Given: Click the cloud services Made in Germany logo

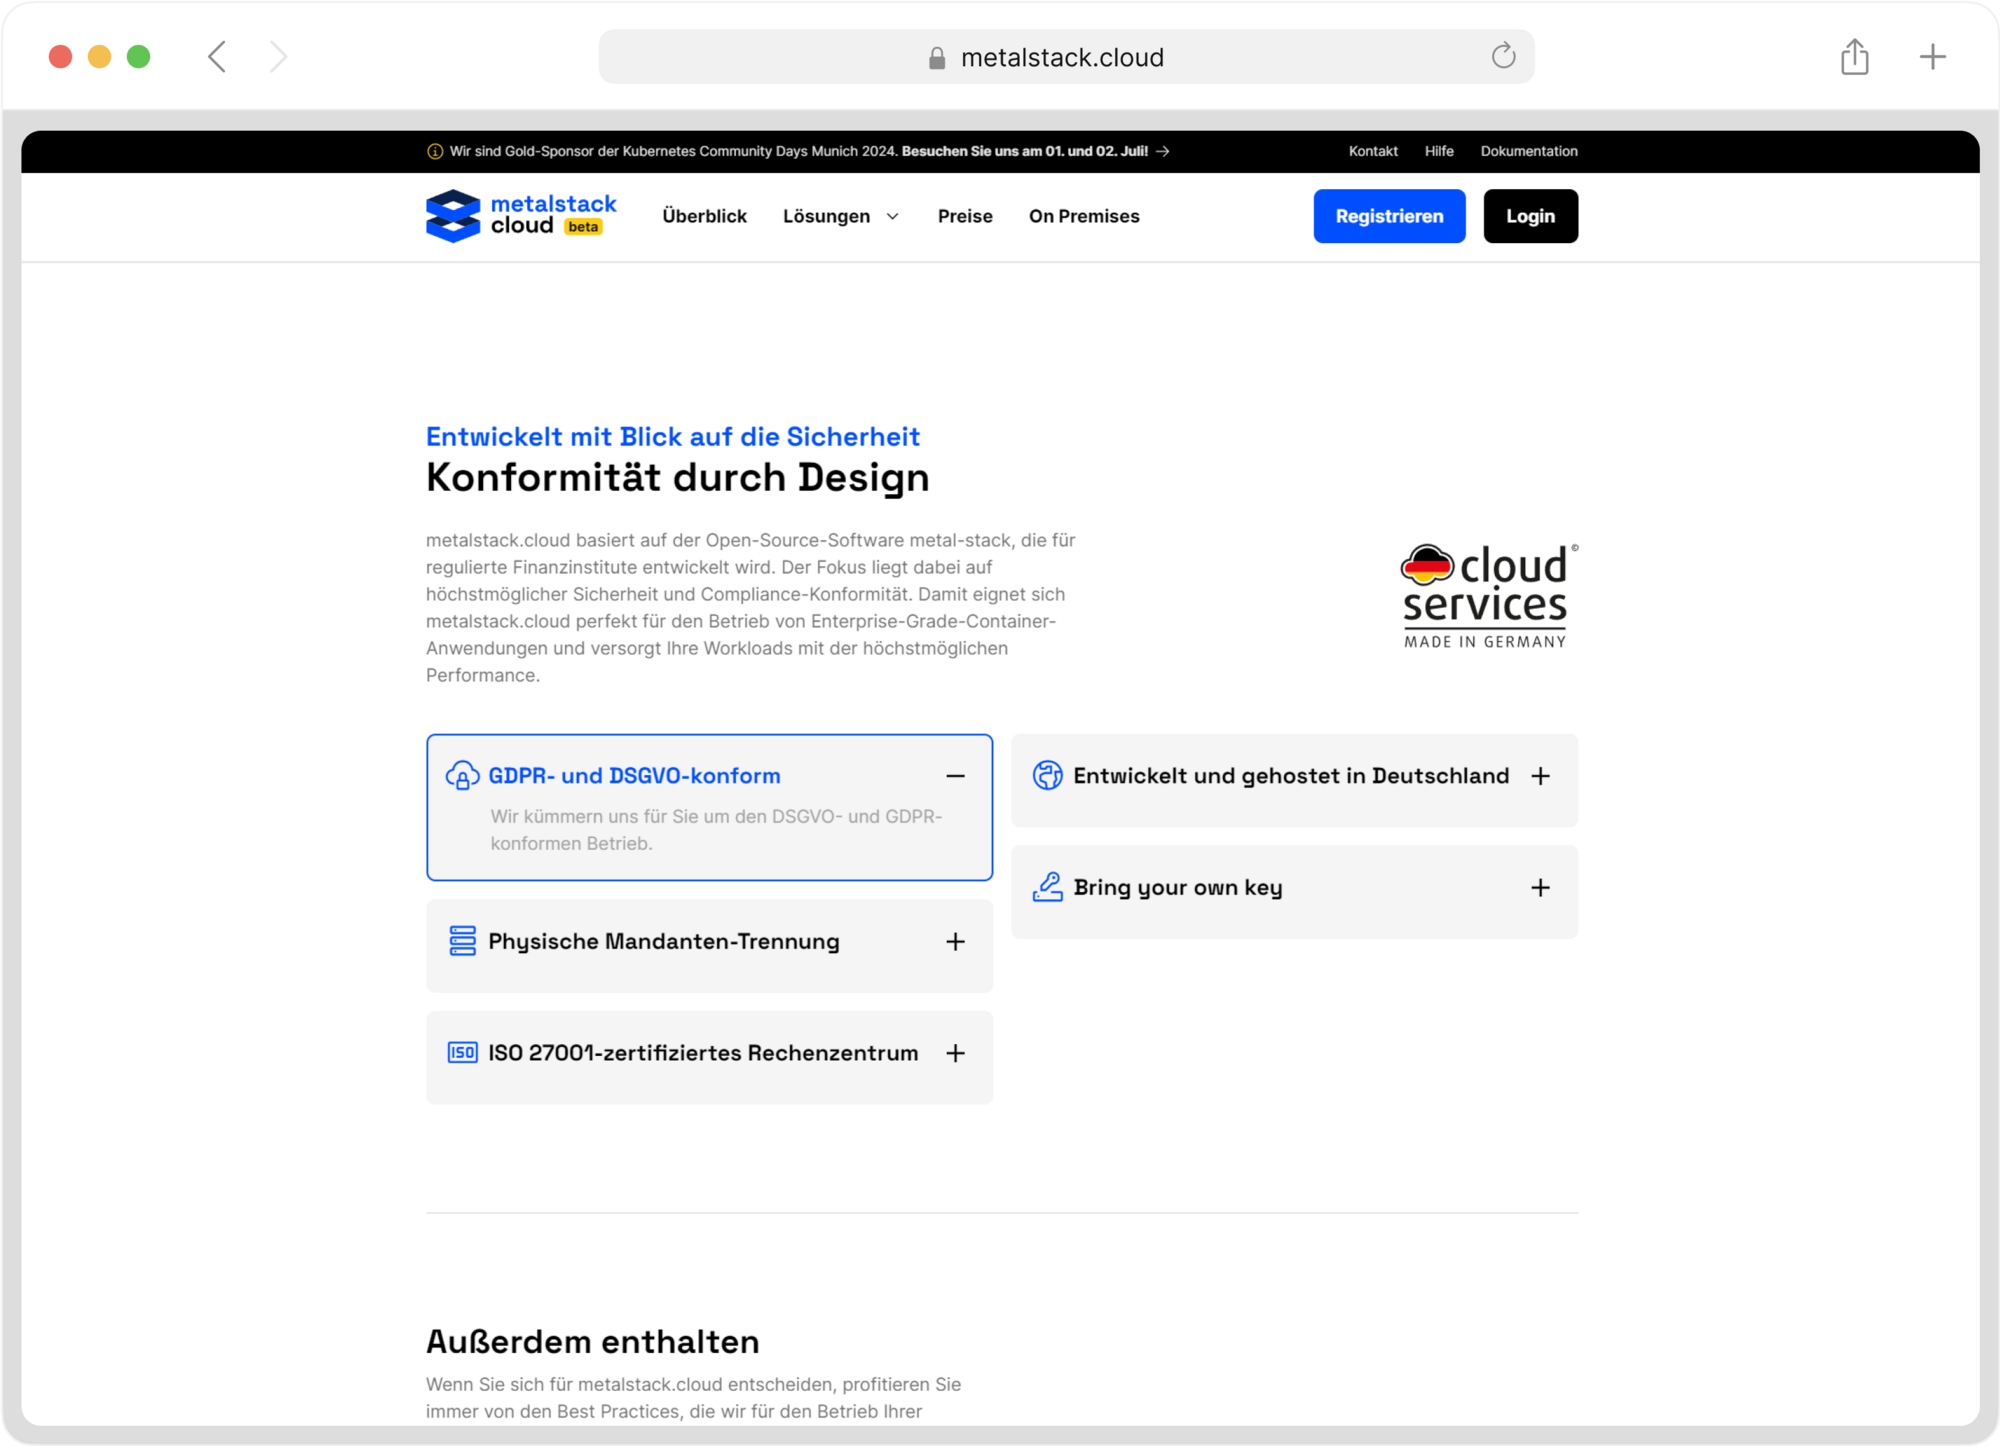Looking at the screenshot, I should point(1487,596).
